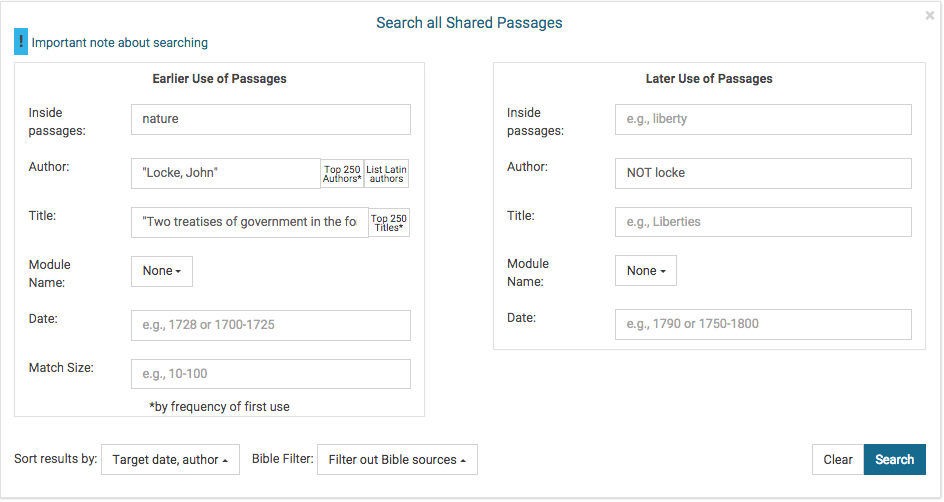Click the blue exclamation info icon

(x=21, y=42)
